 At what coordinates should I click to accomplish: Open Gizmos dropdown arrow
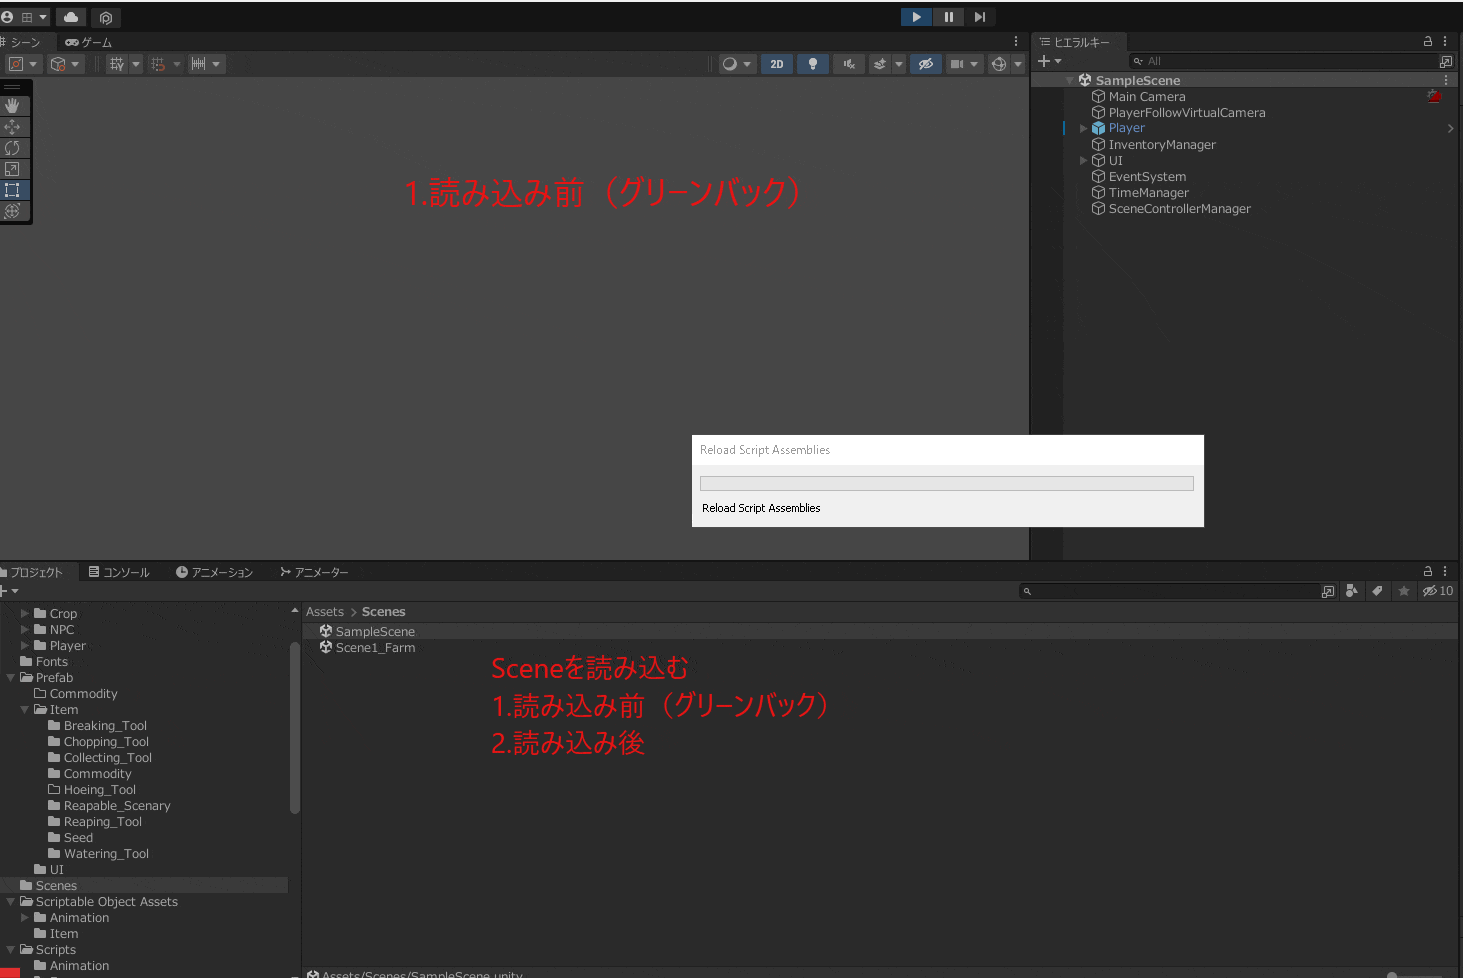coord(1018,64)
